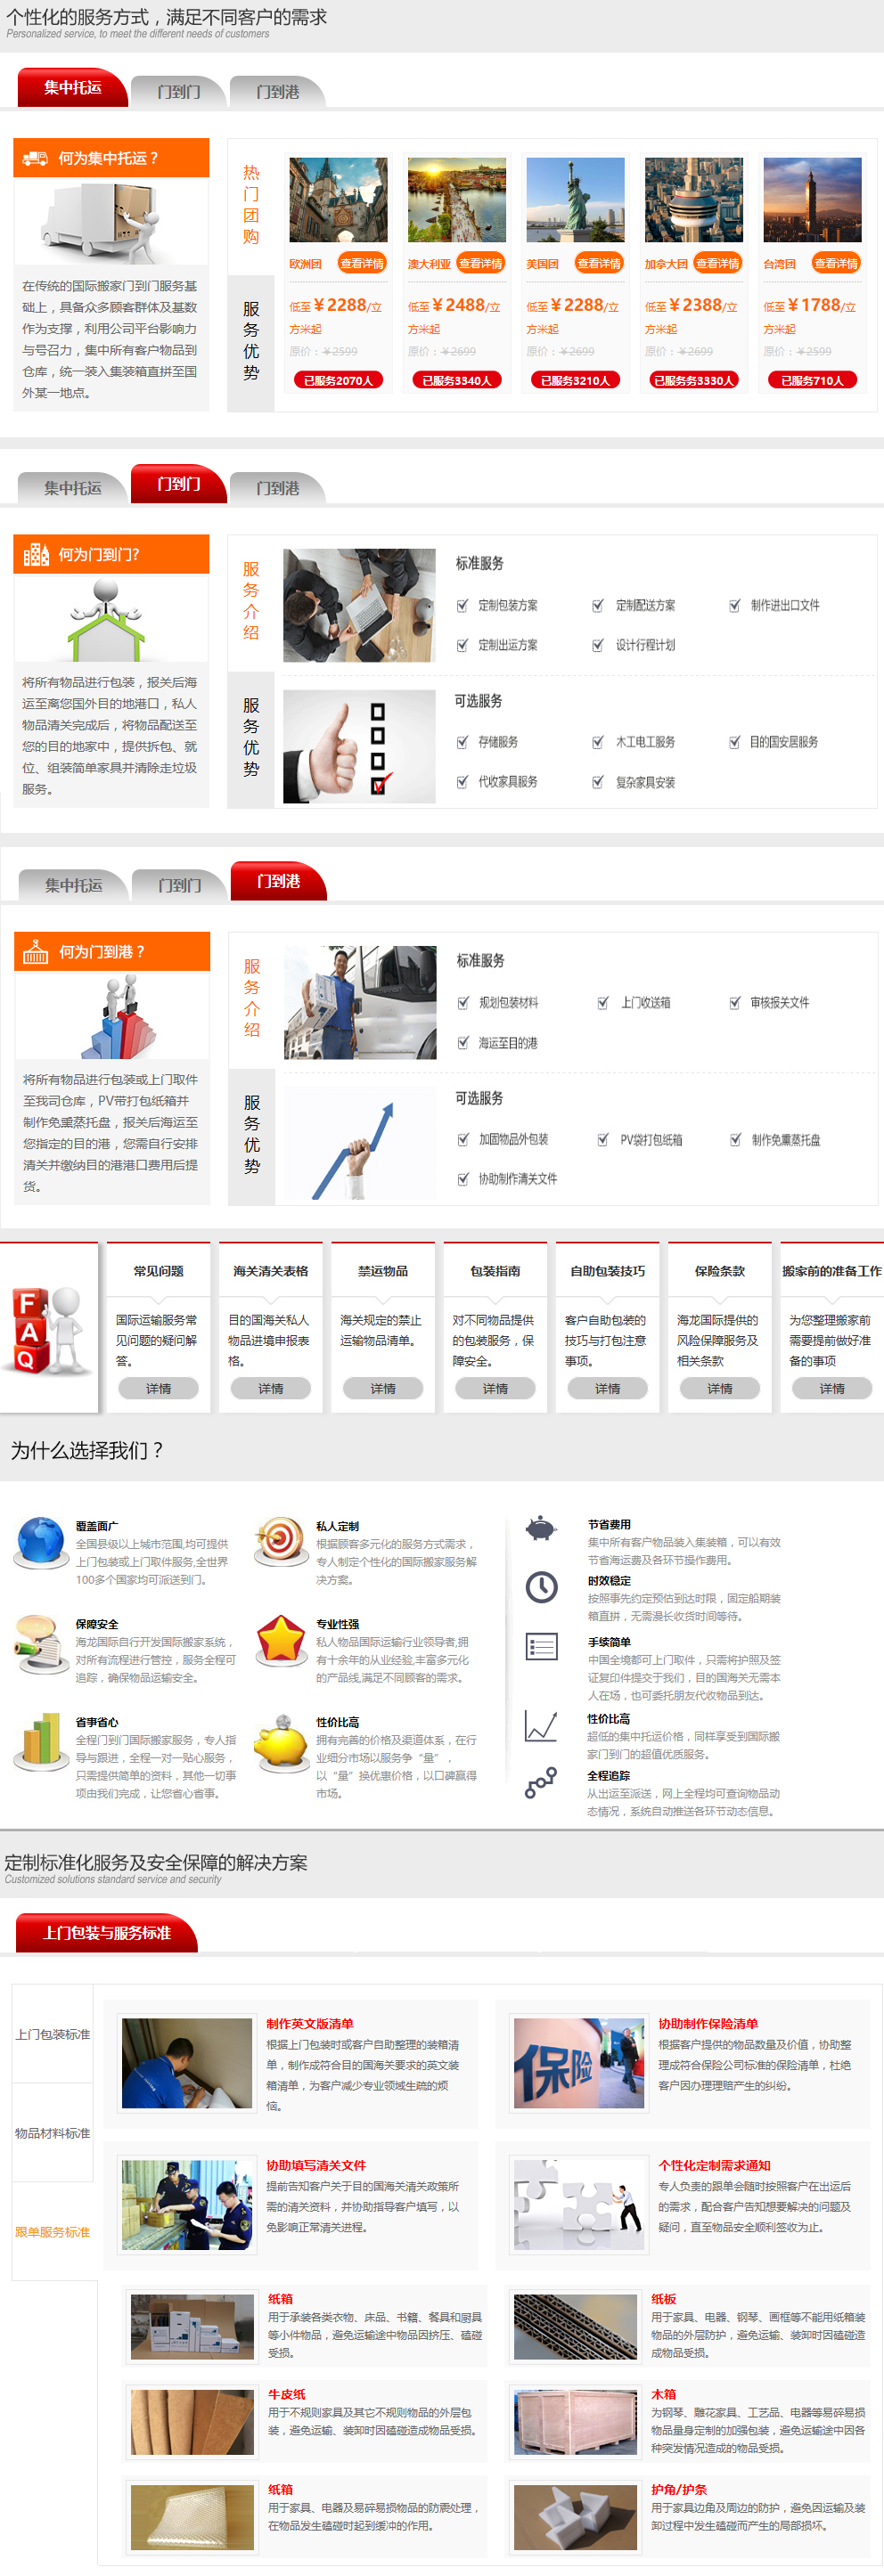Viewport: 884px width, 2576px height.
Task: Check the 目的国安居服务 checkbox
Action: (735, 742)
